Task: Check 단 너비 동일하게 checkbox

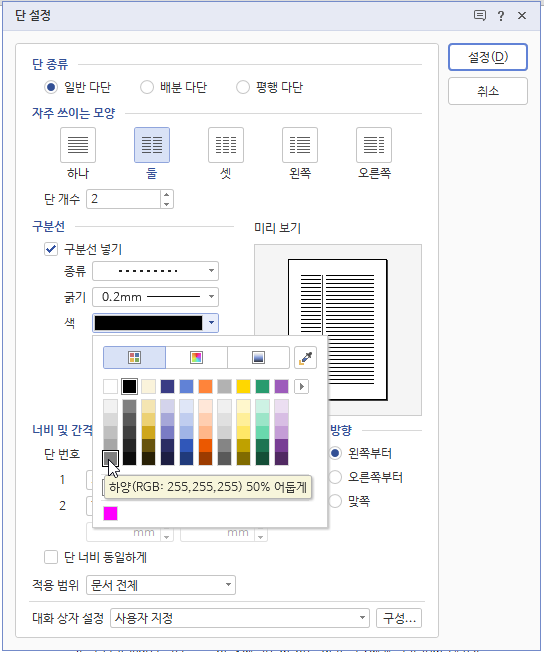Action: pos(51,557)
